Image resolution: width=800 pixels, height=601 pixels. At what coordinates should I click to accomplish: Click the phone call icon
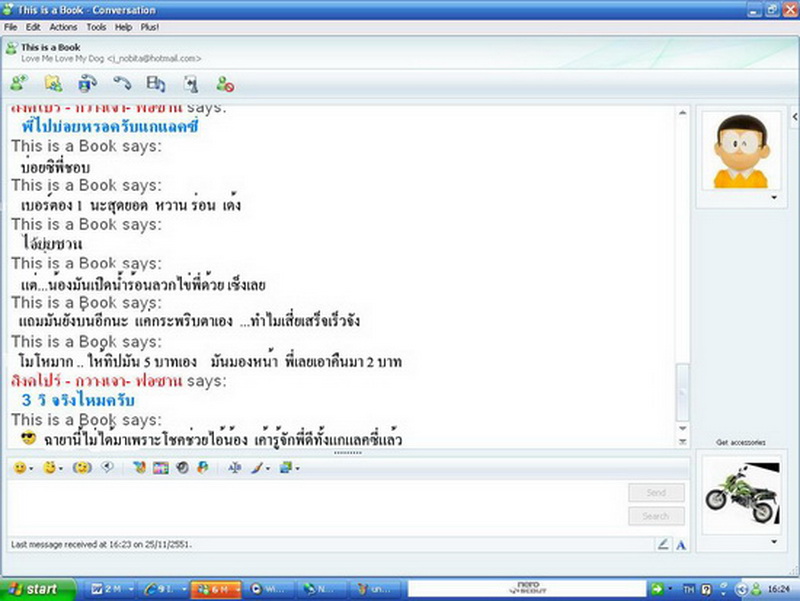(122, 84)
